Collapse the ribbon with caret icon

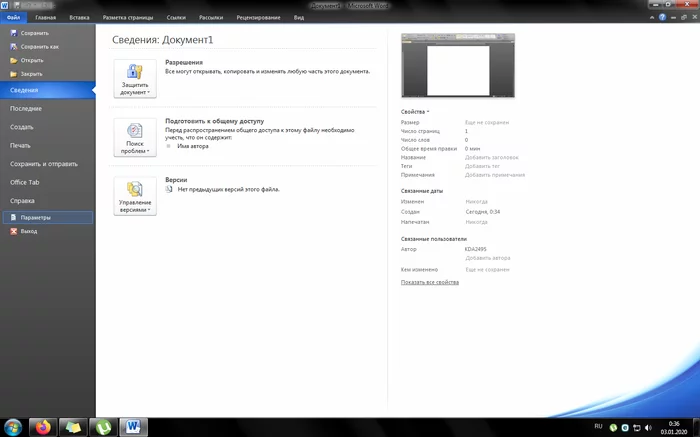(x=652, y=17)
